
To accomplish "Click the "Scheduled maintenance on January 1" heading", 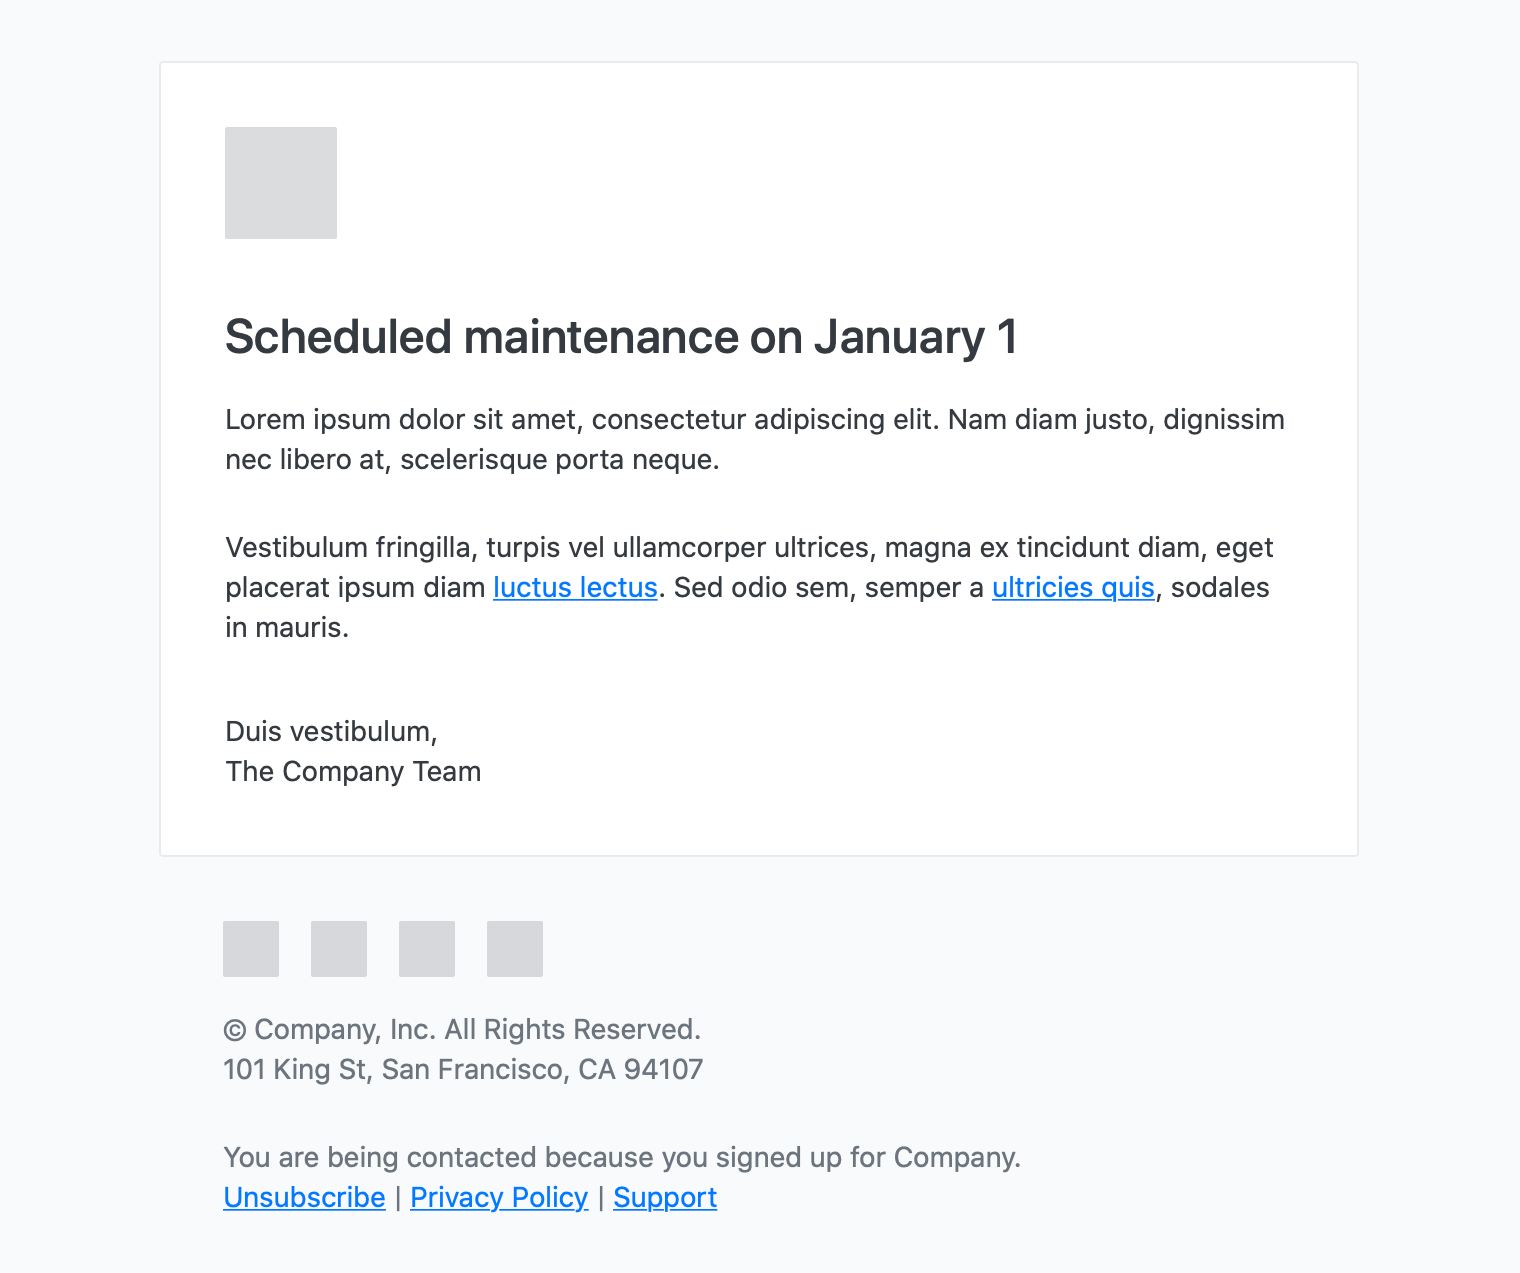I will 621,337.
